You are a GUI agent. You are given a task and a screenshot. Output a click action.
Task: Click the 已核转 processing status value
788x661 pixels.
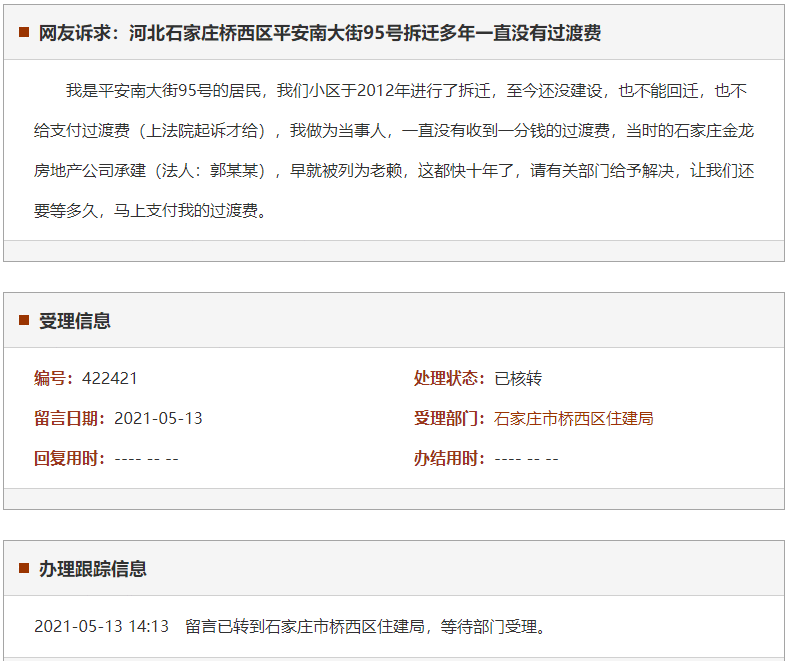coord(518,378)
